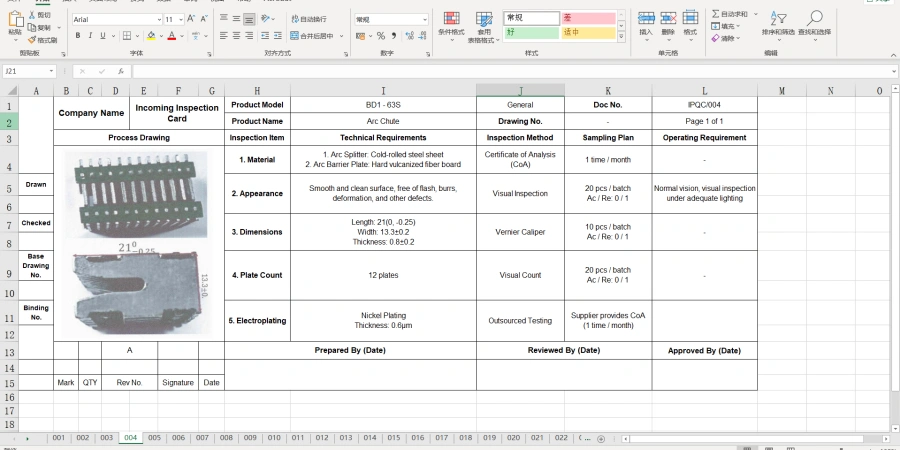Click the Paste clipboard icon
This screenshot has height=450, width=900.
(15, 20)
